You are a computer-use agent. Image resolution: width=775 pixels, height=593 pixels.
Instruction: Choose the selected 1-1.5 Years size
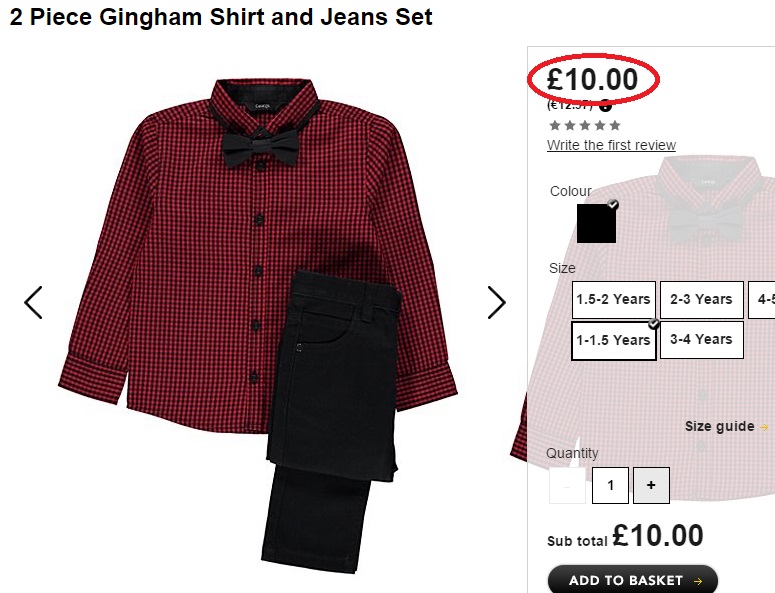[x=613, y=340]
